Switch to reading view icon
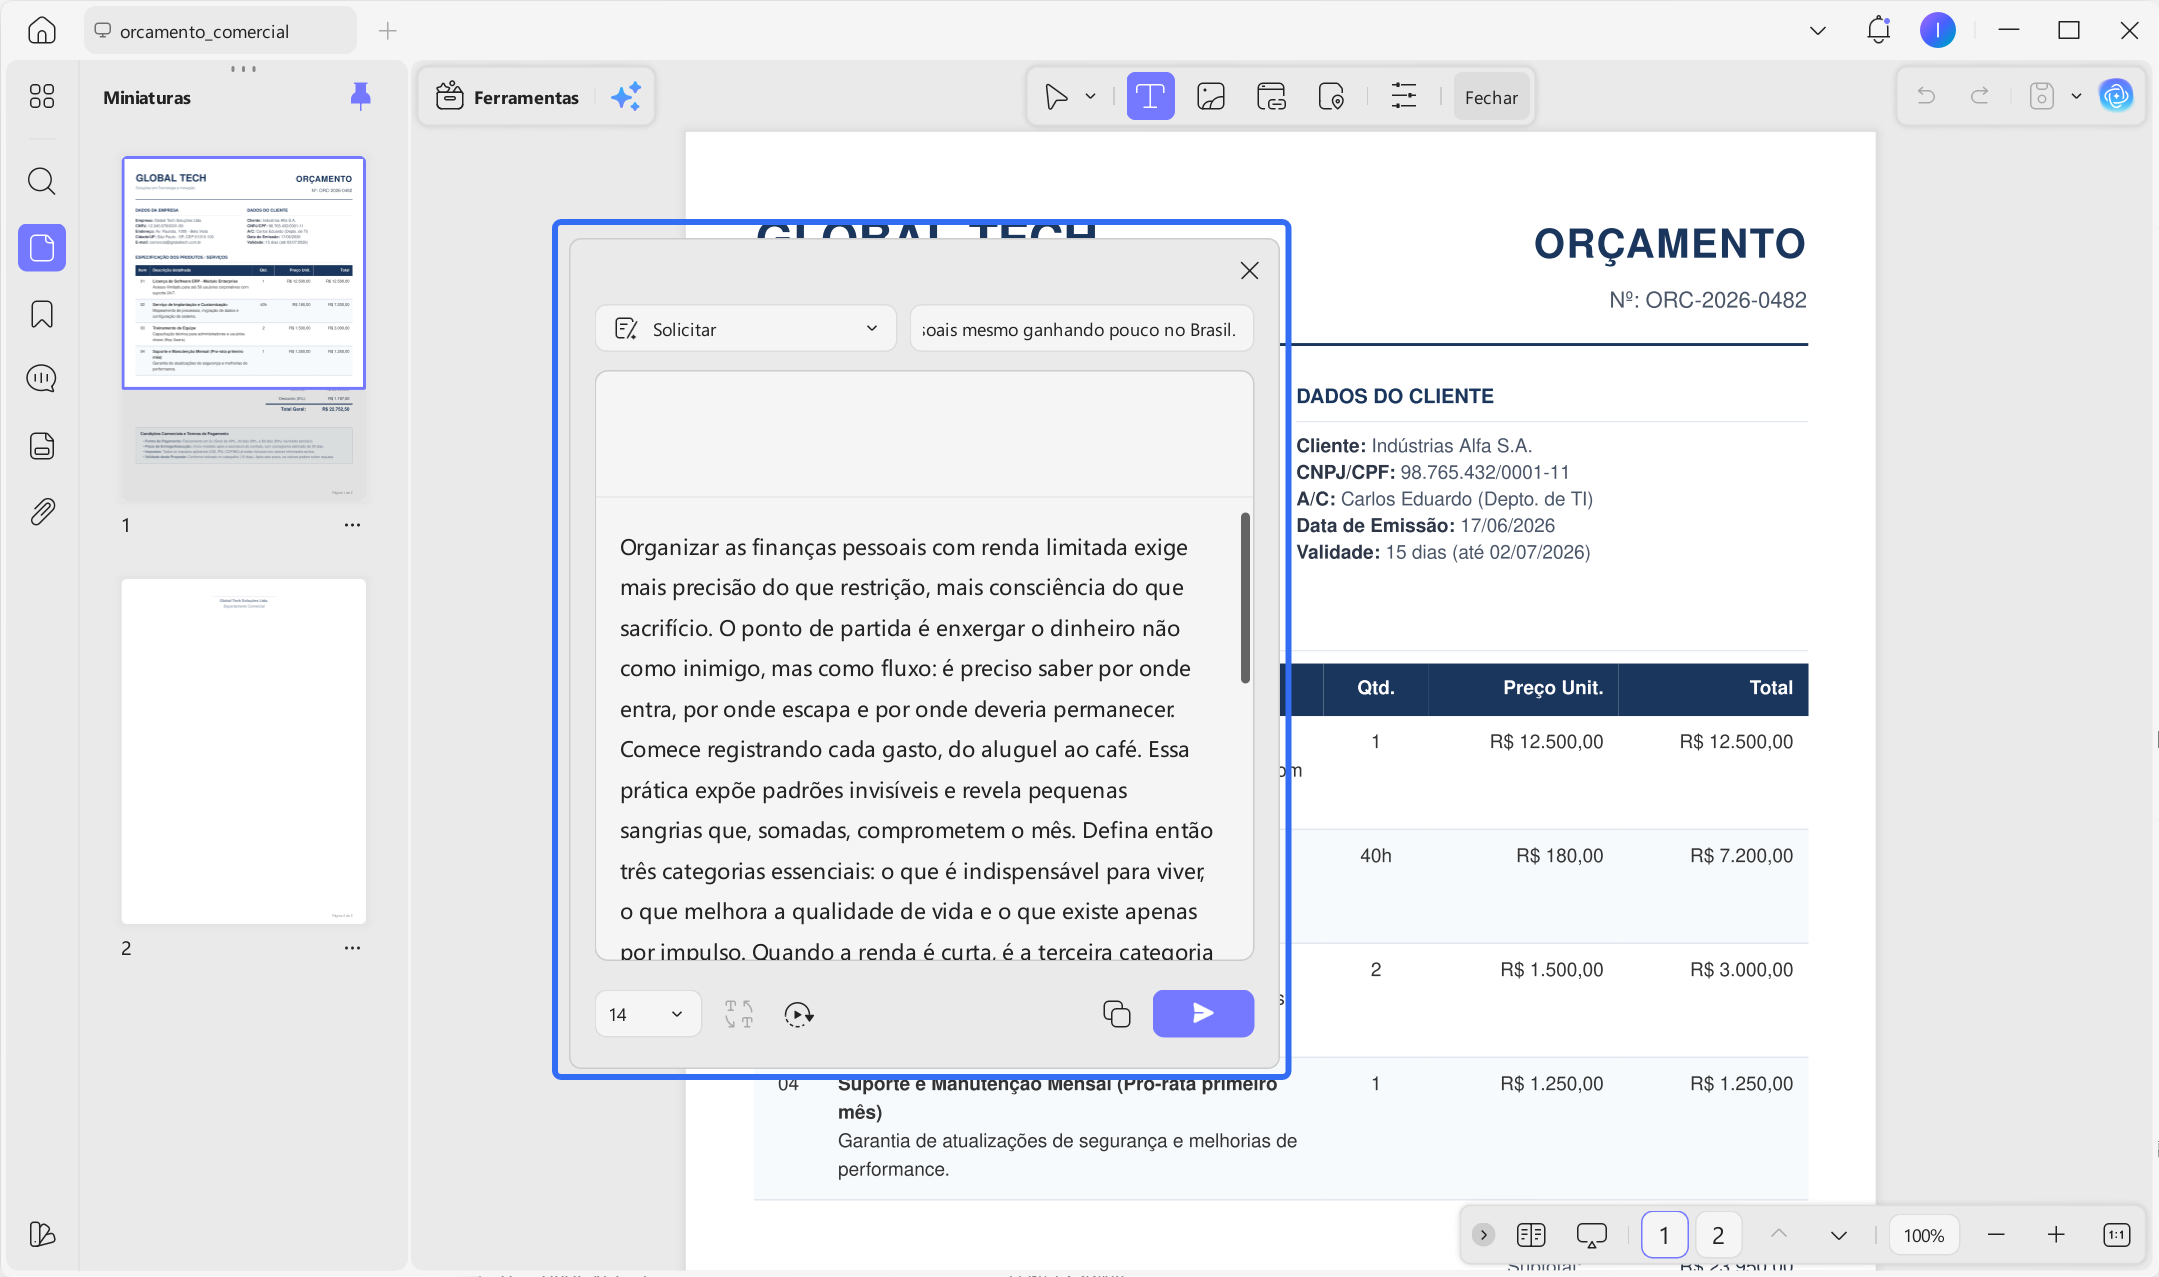 coord(1531,1235)
